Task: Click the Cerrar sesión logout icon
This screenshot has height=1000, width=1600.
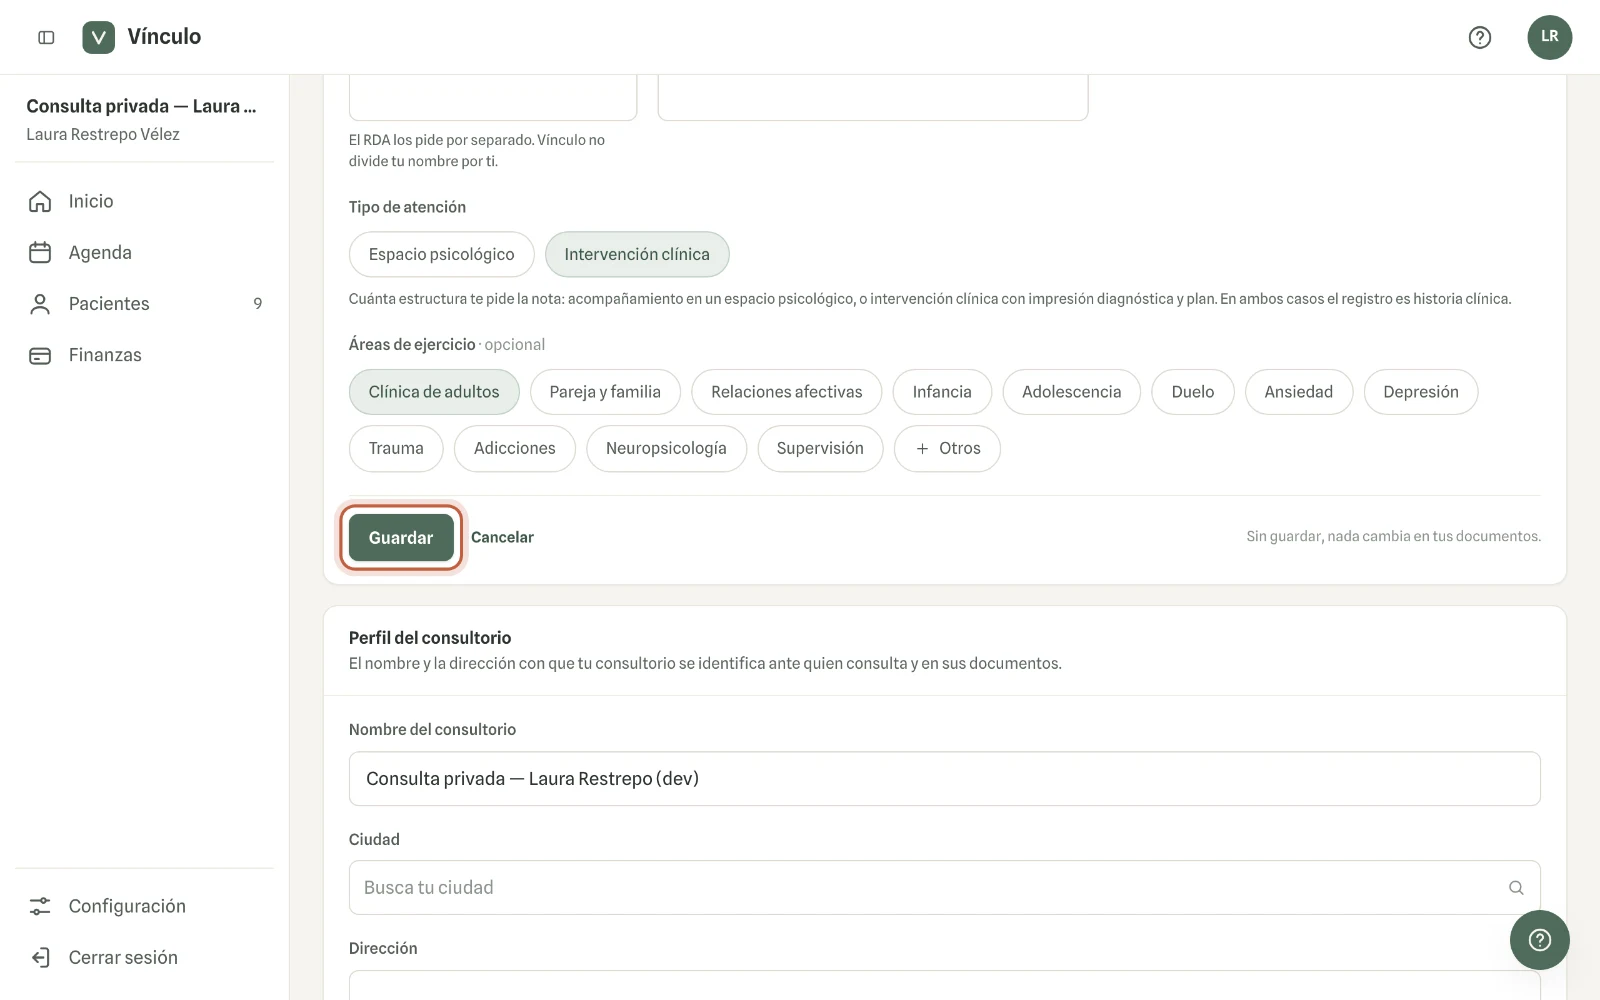Action: (40, 957)
